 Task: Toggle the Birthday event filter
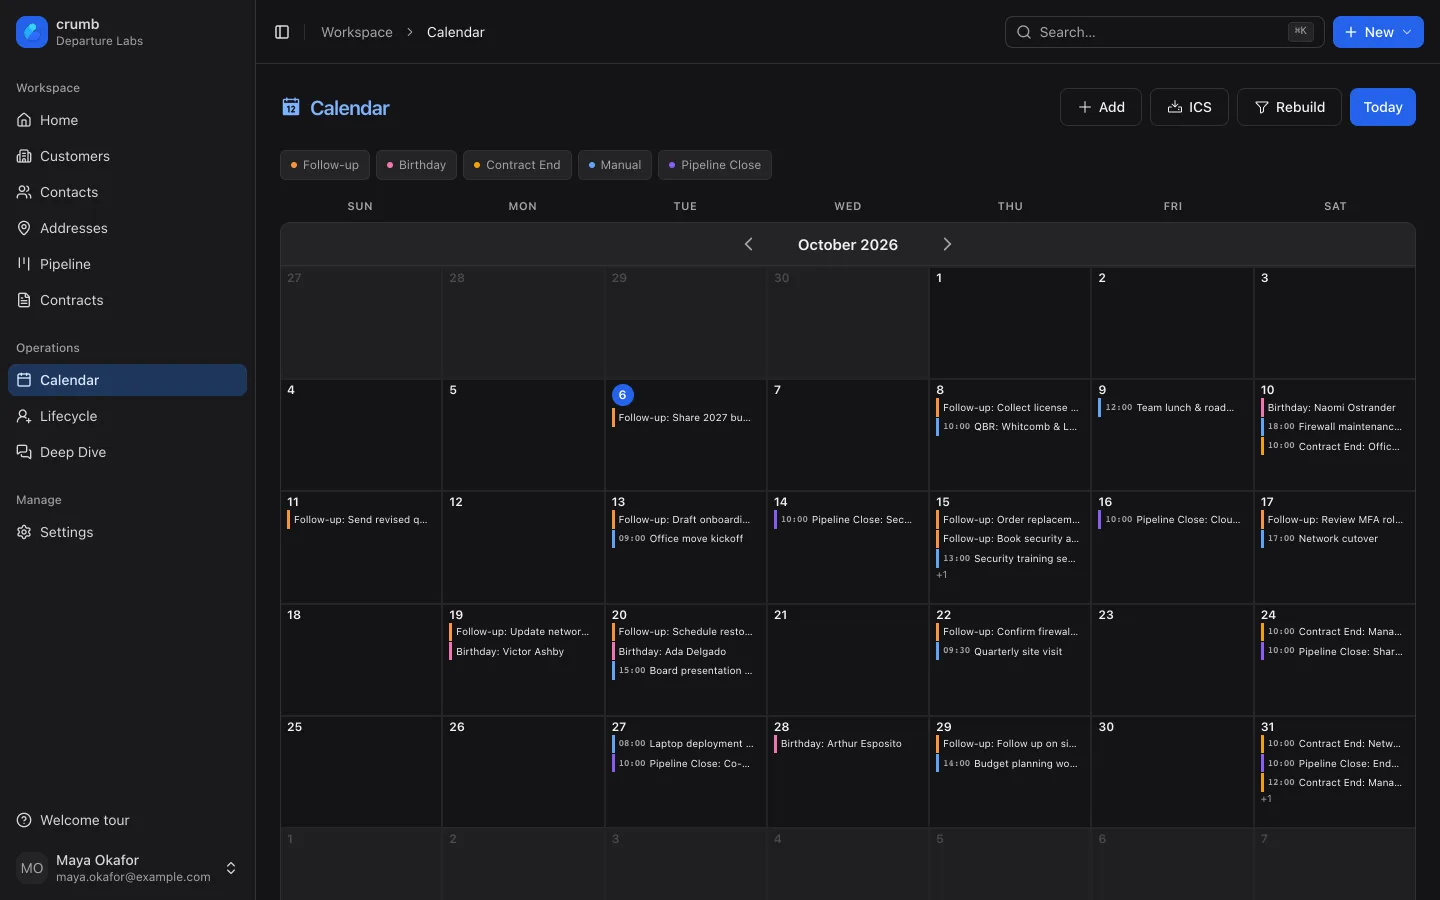[x=416, y=165]
